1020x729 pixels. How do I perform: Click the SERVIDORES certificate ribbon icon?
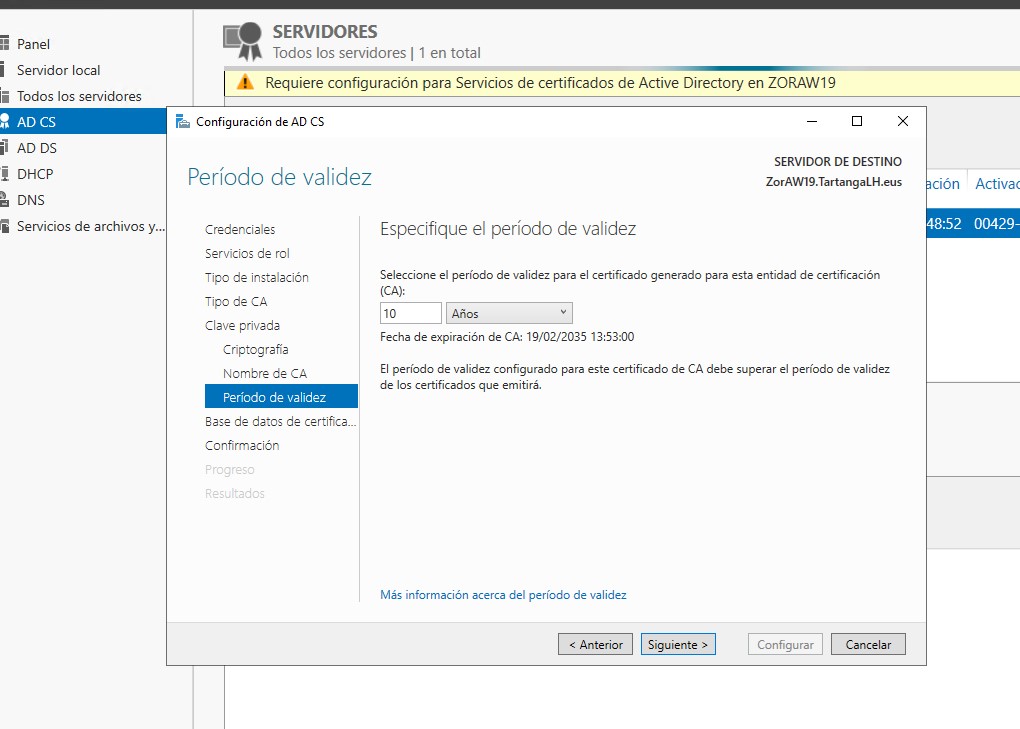(x=243, y=41)
